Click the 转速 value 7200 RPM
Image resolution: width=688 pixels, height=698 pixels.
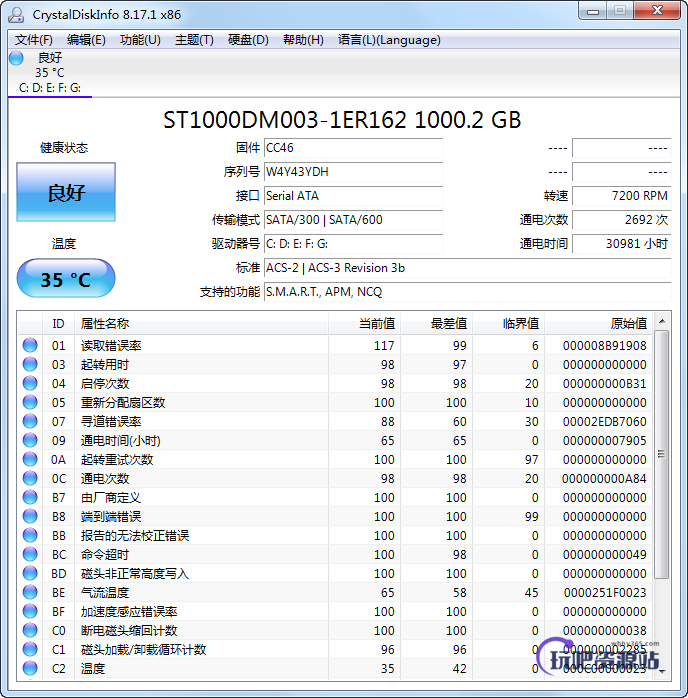[x=622, y=196]
